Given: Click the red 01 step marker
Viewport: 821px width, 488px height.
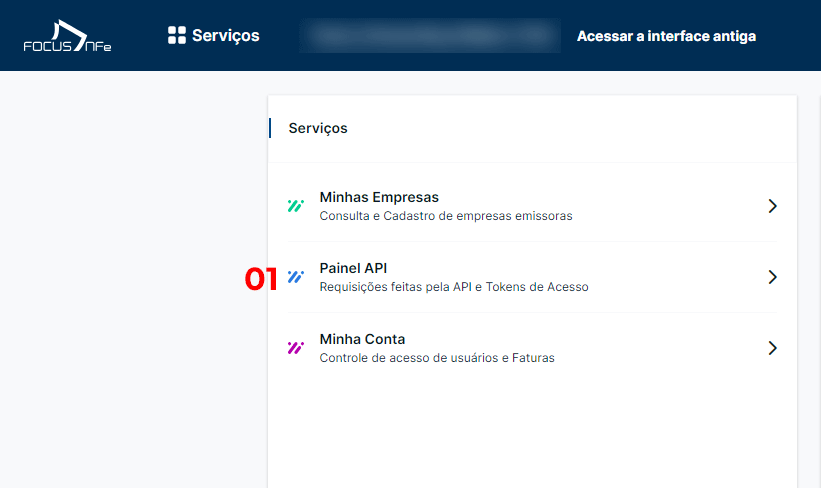Looking at the screenshot, I should coord(261,279).
